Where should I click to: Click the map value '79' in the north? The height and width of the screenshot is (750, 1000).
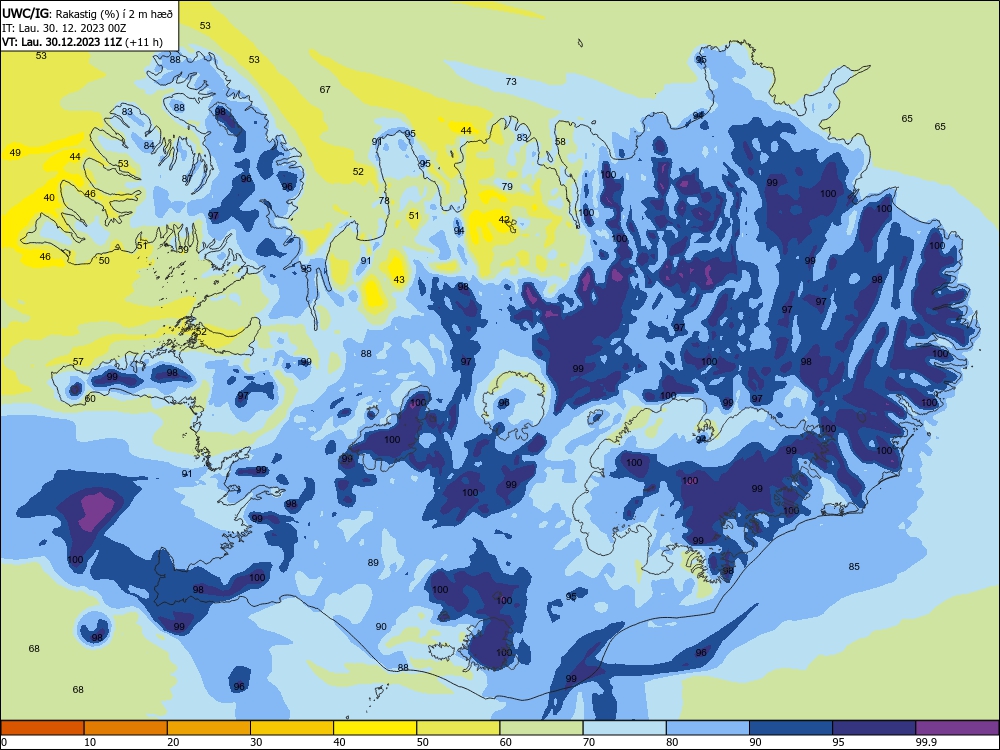click(507, 187)
